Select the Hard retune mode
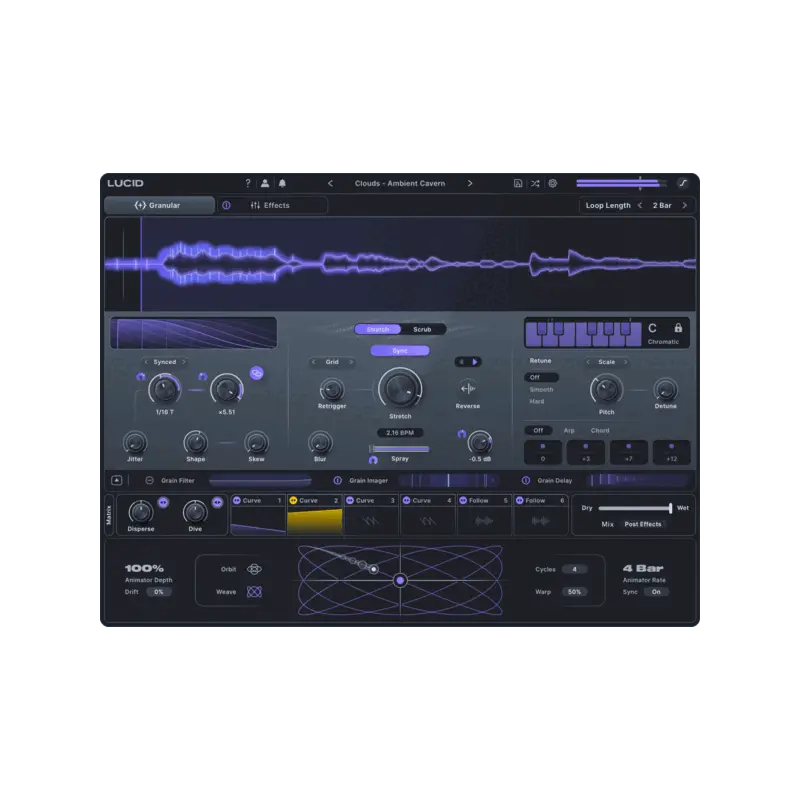The height and width of the screenshot is (800, 800). tap(537, 402)
